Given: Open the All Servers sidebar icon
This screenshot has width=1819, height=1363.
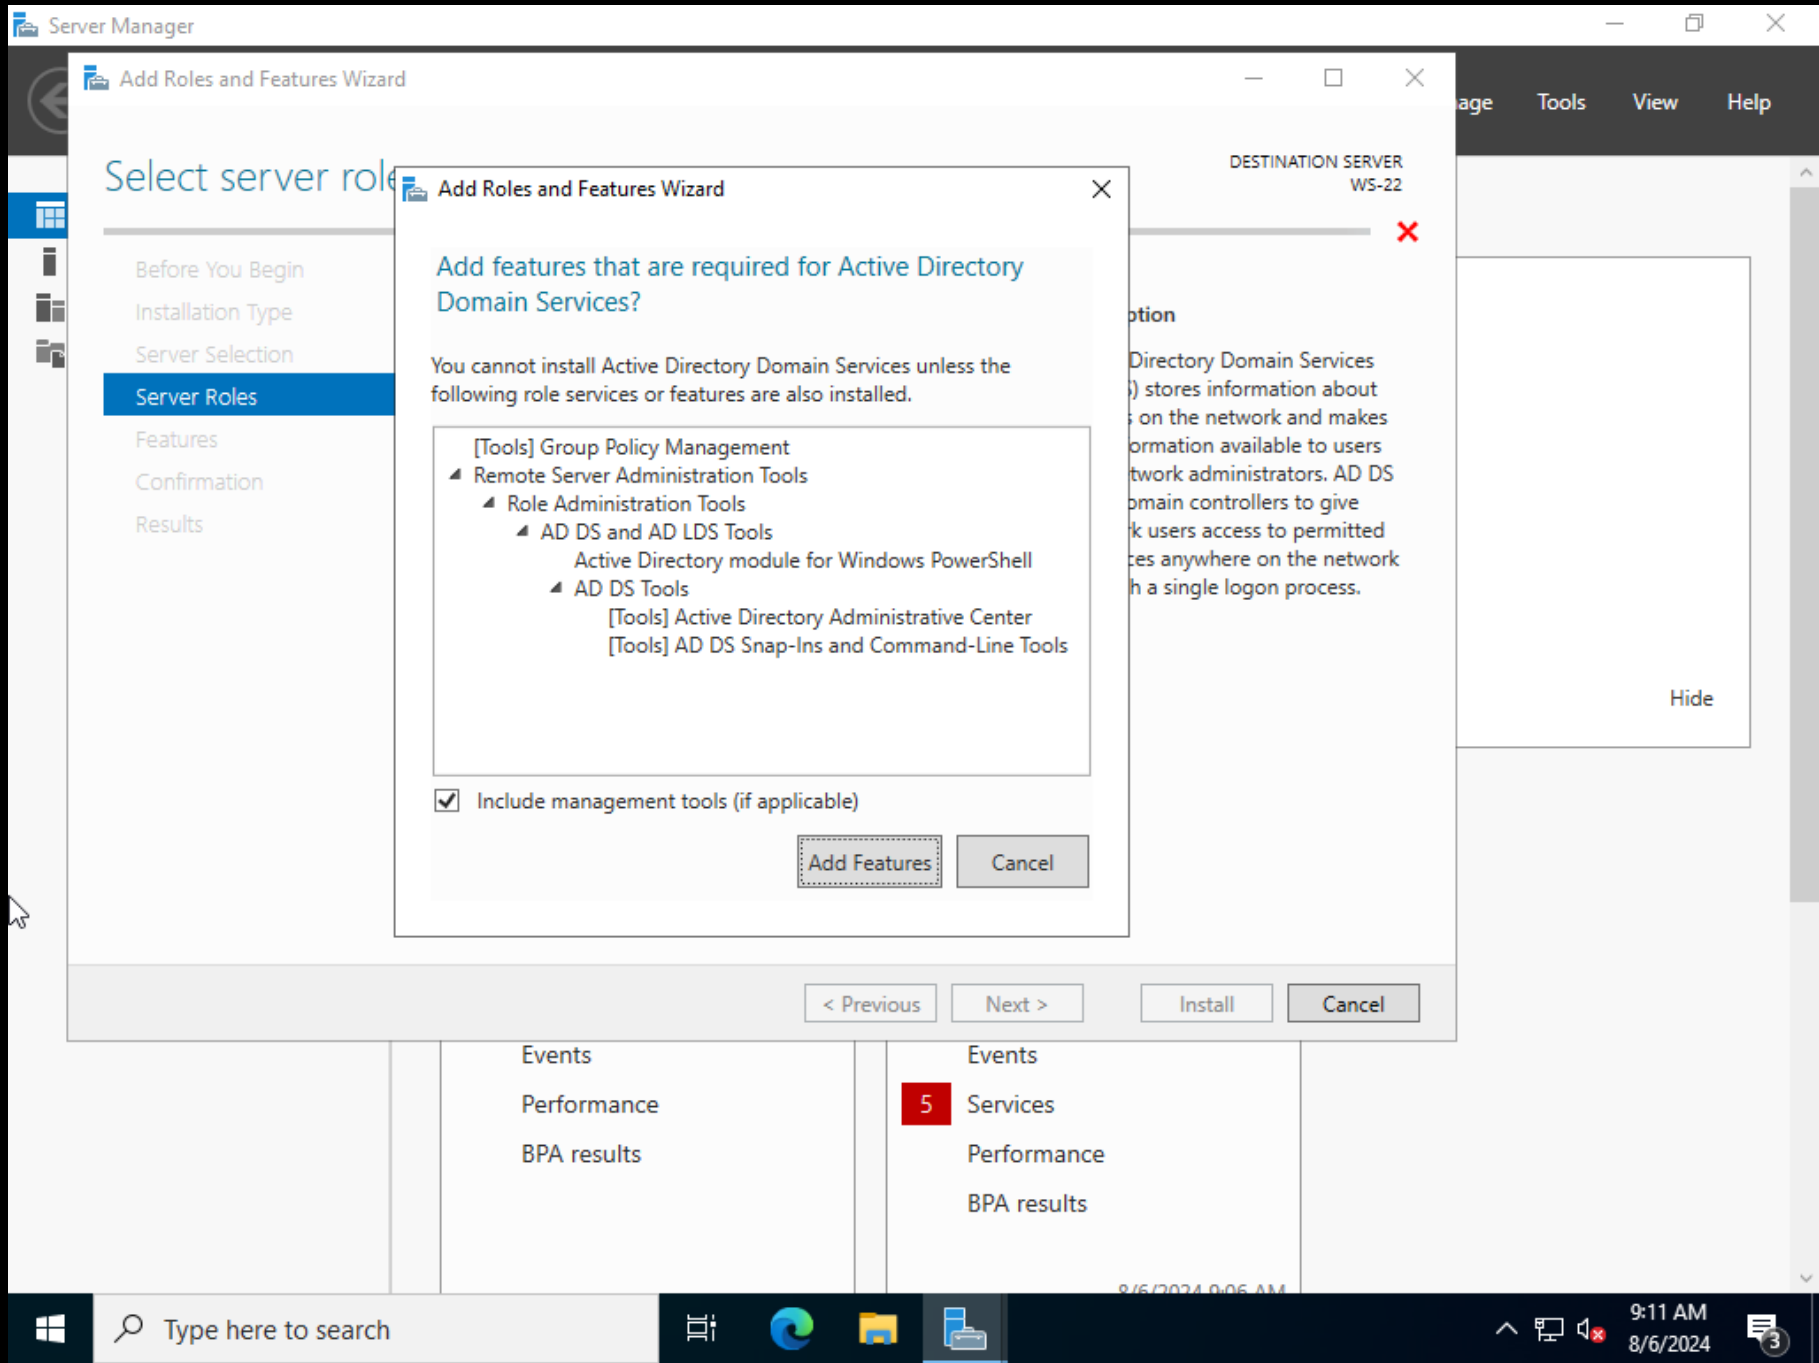Looking at the screenshot, I should 50,308.
